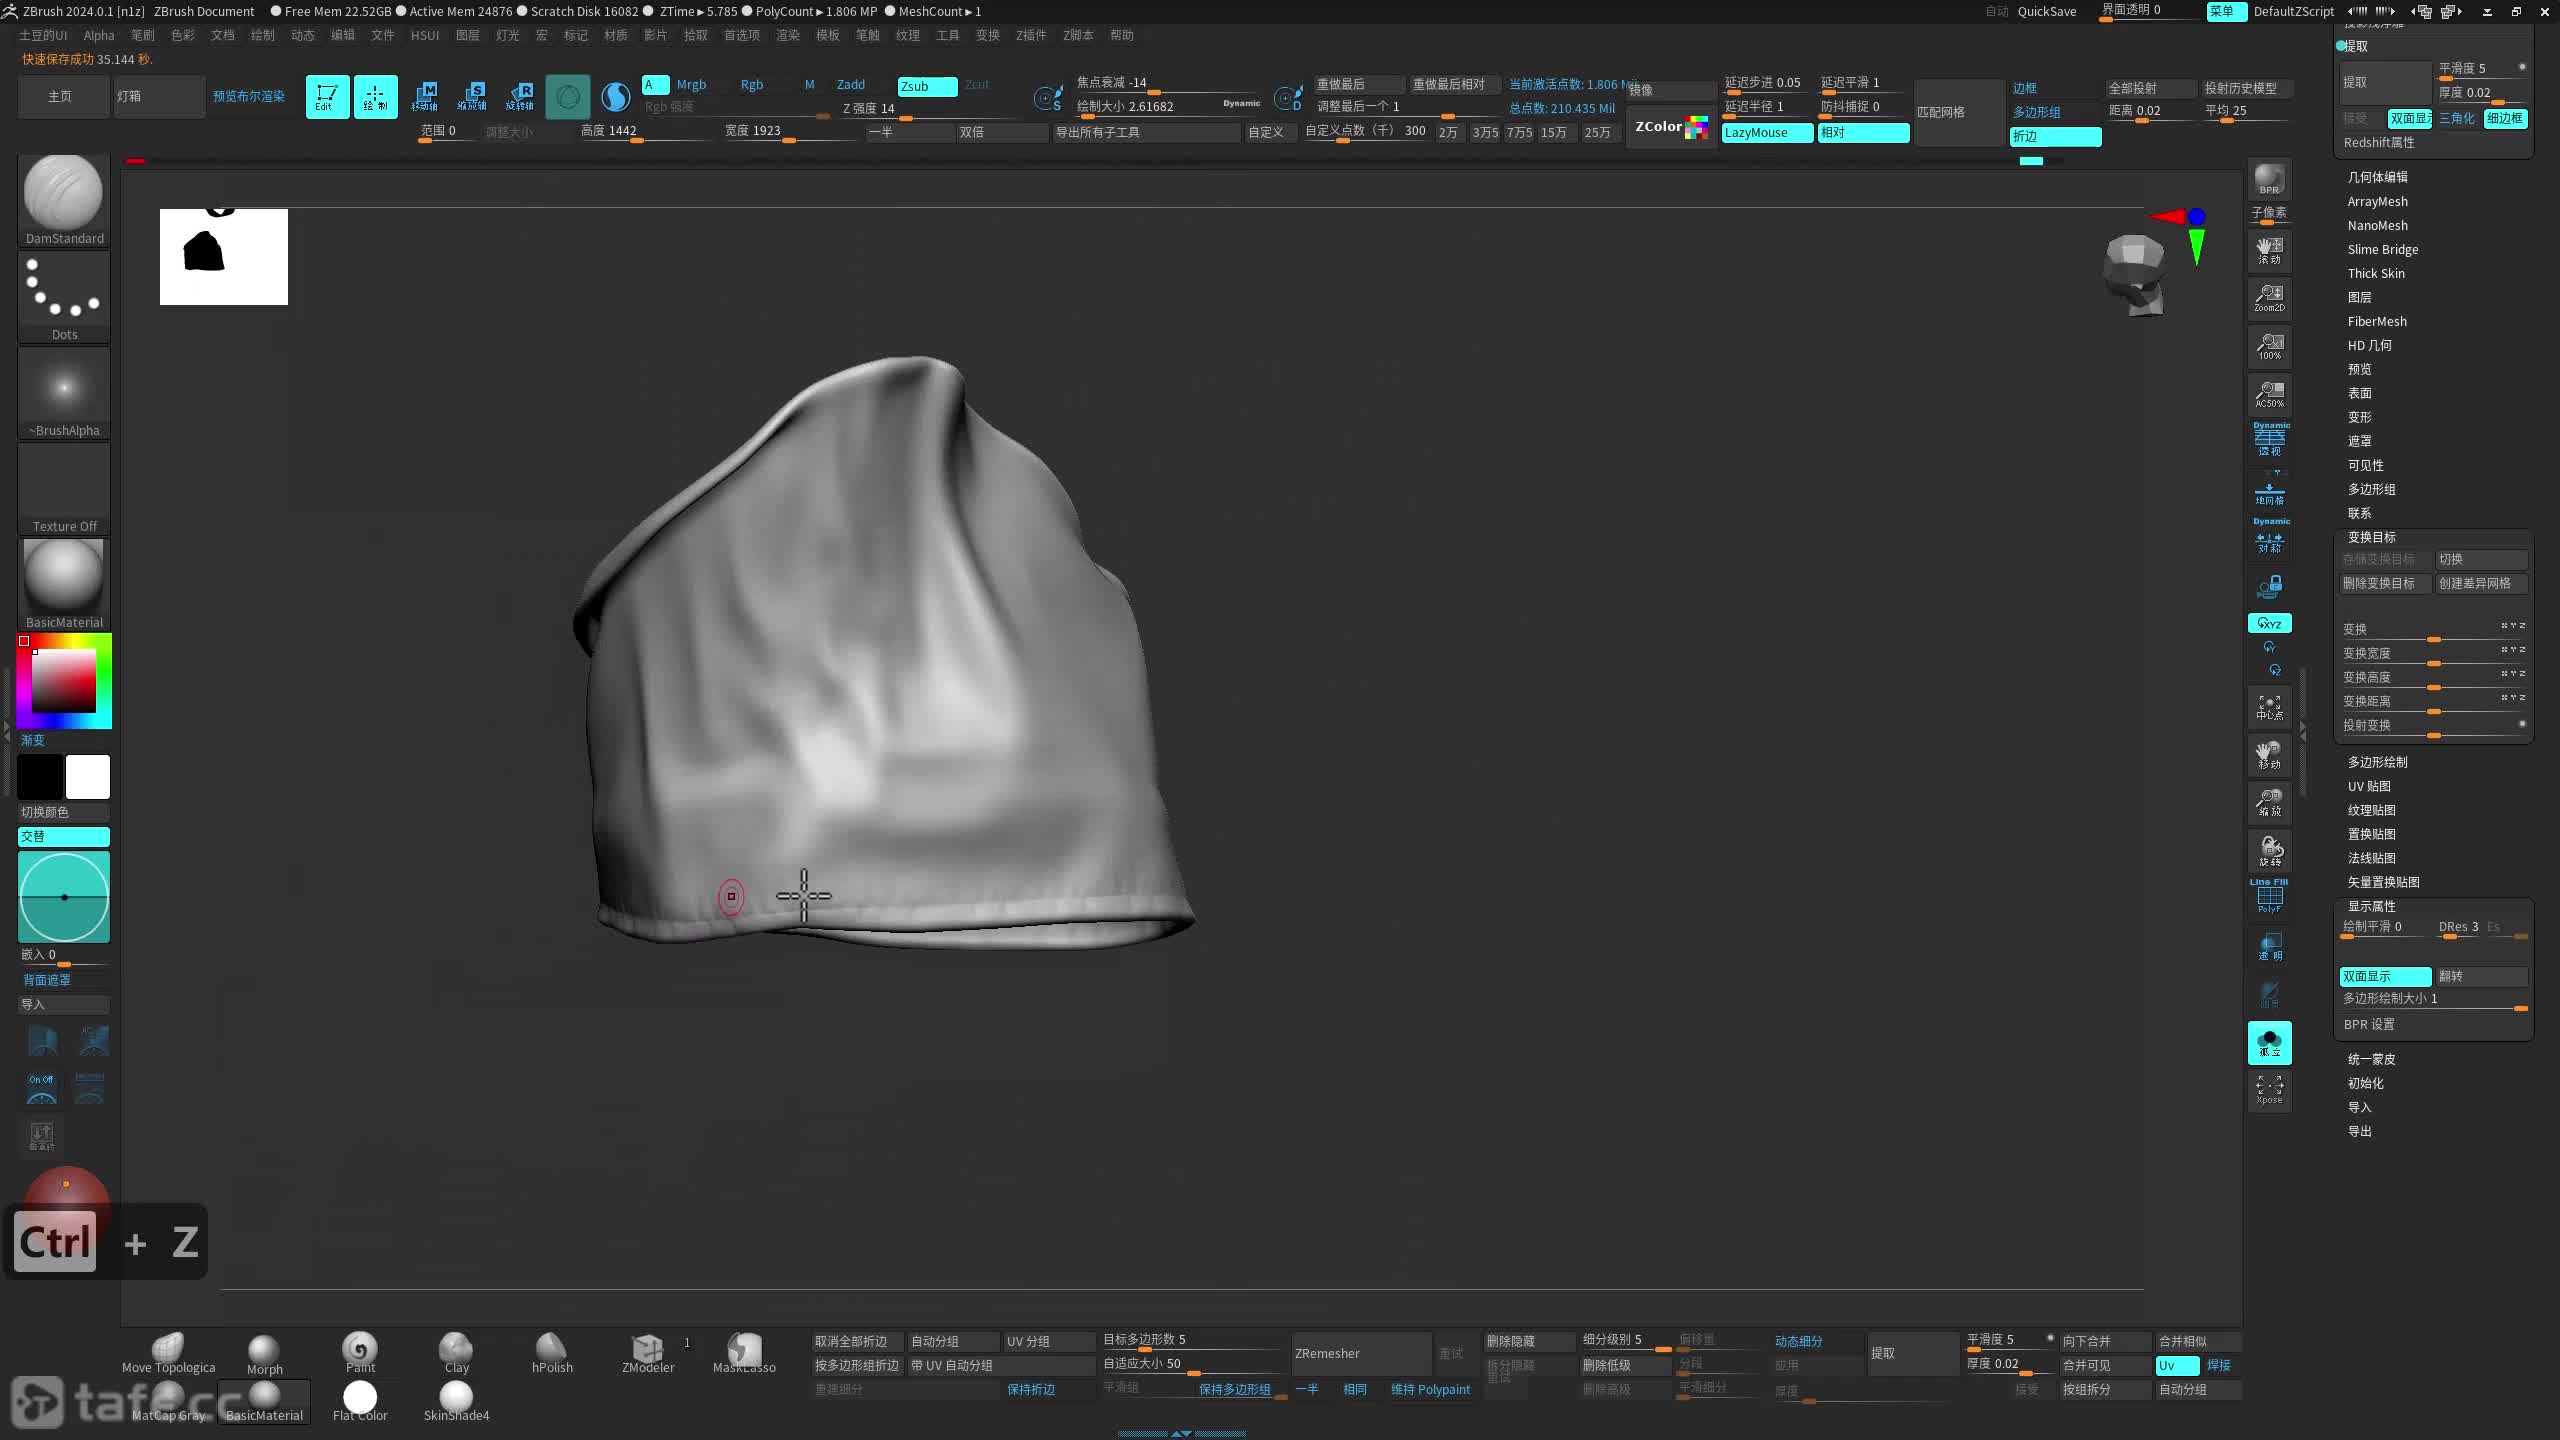Expand the BPR 设置 section
The height and width of the screenshot is (1440, 2560).
tap(2369, 1024)
